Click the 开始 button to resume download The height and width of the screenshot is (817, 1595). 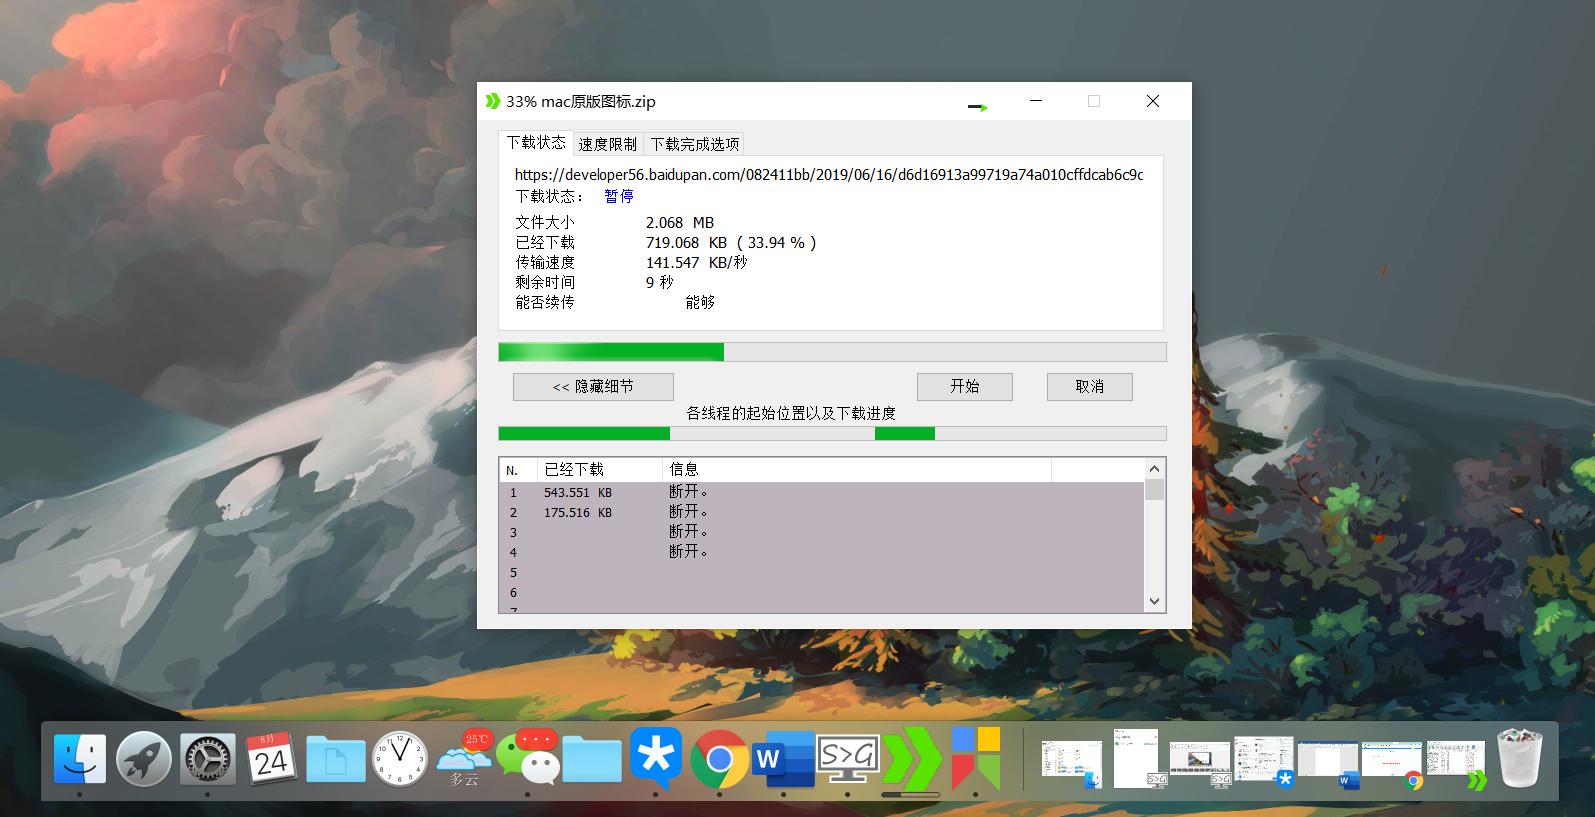pos(965,386)
